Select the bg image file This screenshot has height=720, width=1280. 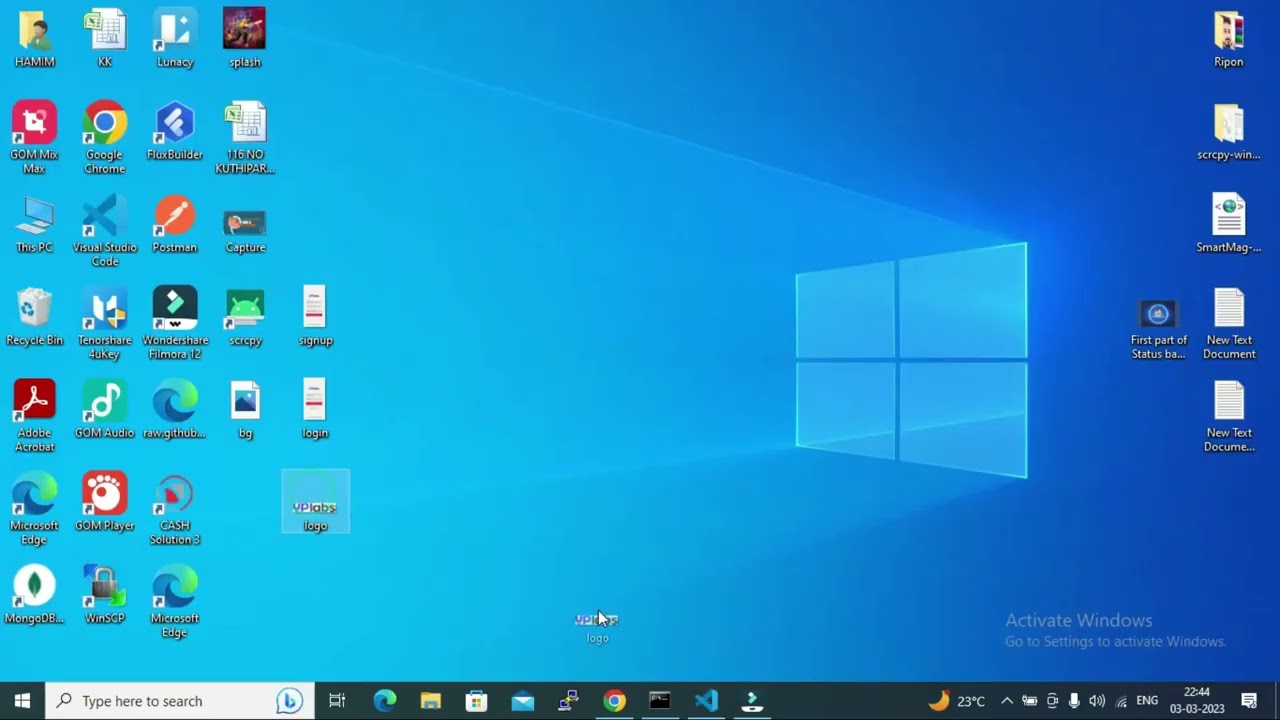pos(245,409)
